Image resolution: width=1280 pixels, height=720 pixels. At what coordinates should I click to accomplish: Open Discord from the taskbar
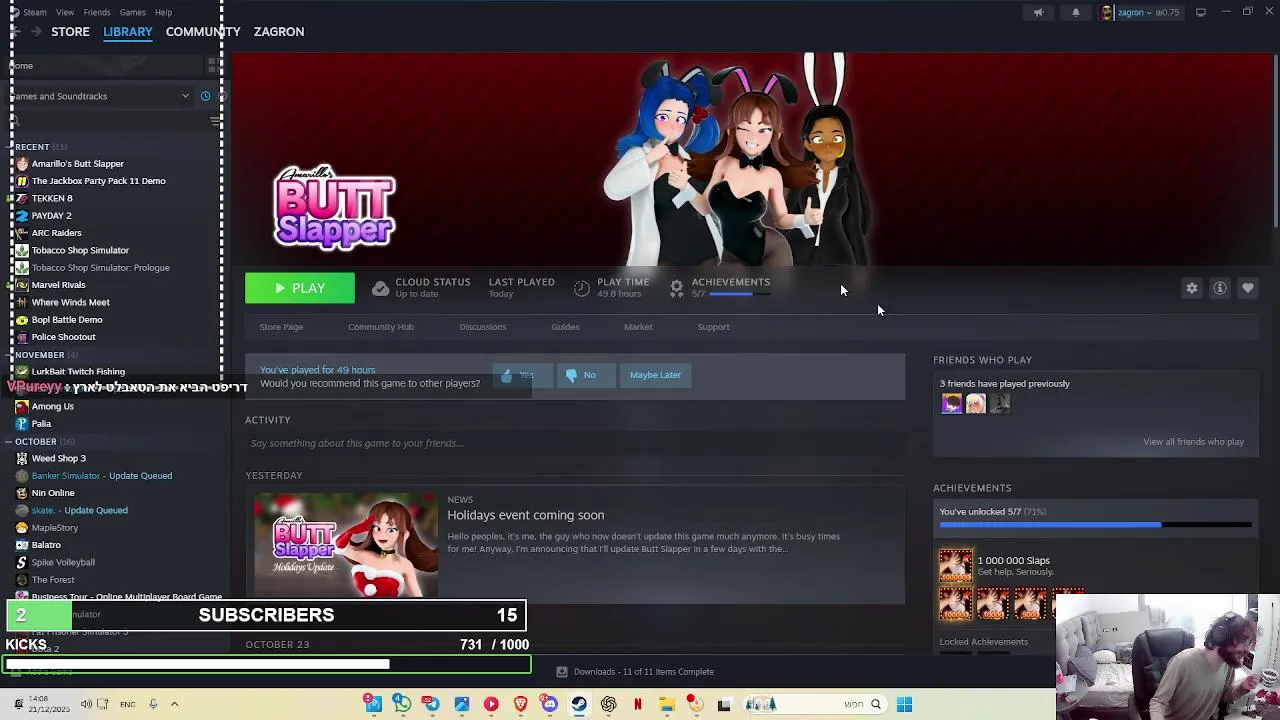549,704
